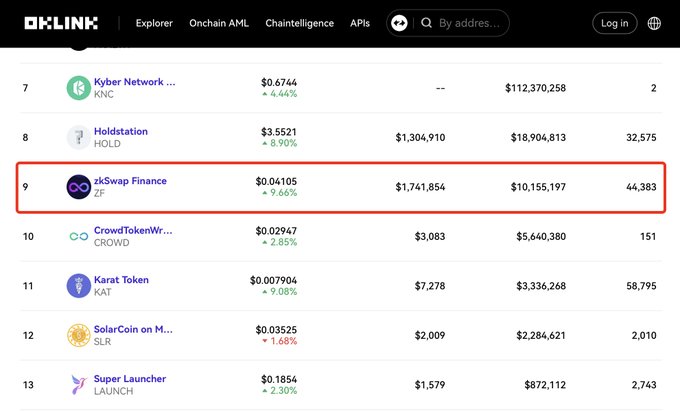Click the 44,383 holders cell

[641, 187]
